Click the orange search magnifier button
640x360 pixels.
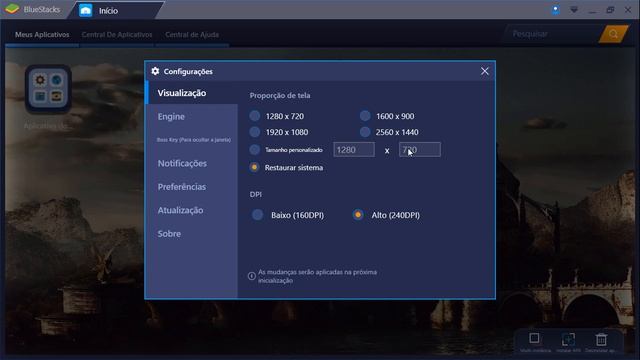(x=613, y=34)
